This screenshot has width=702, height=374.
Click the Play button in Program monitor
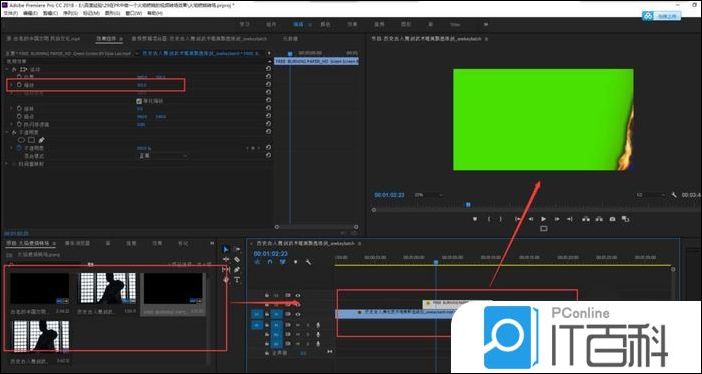pyautogui.click(x=544, y=219)
